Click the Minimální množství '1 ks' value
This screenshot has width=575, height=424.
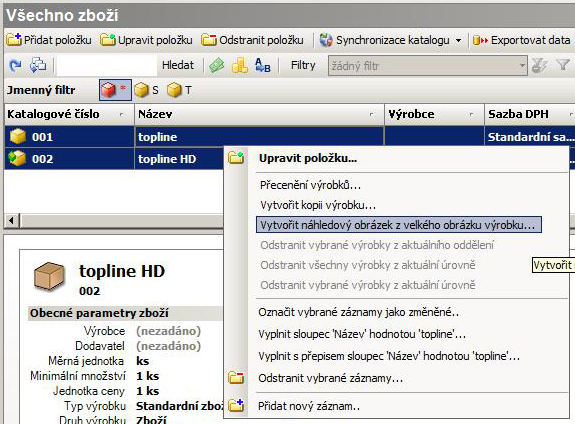click(147, 376)
